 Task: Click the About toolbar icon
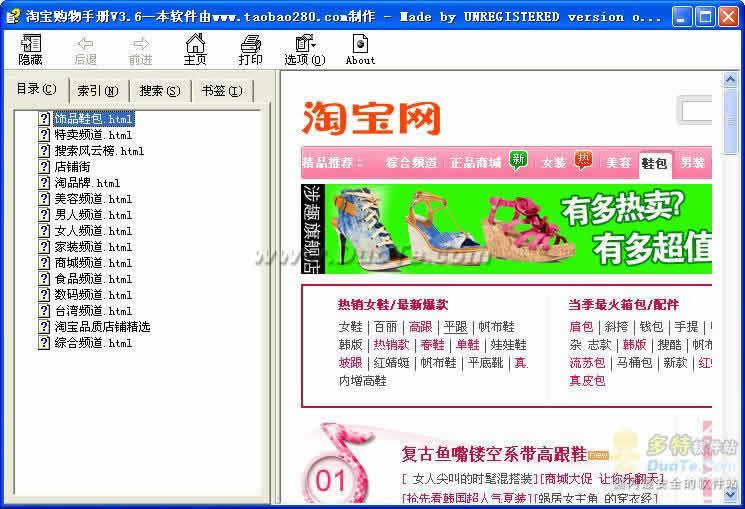360,49
